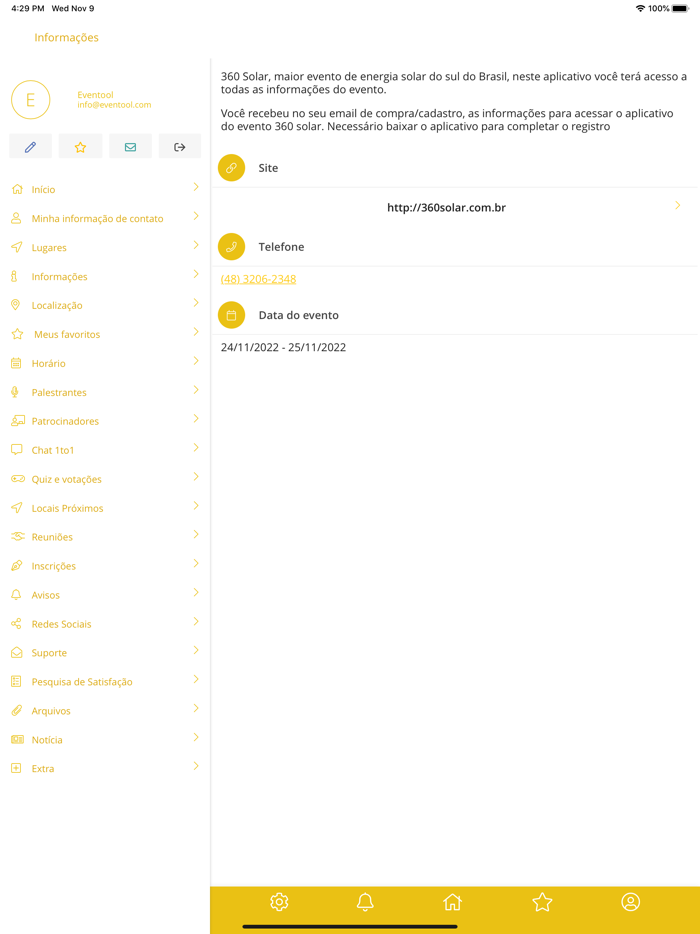Select Quiz e votações from sidebar

pos(66,480)
